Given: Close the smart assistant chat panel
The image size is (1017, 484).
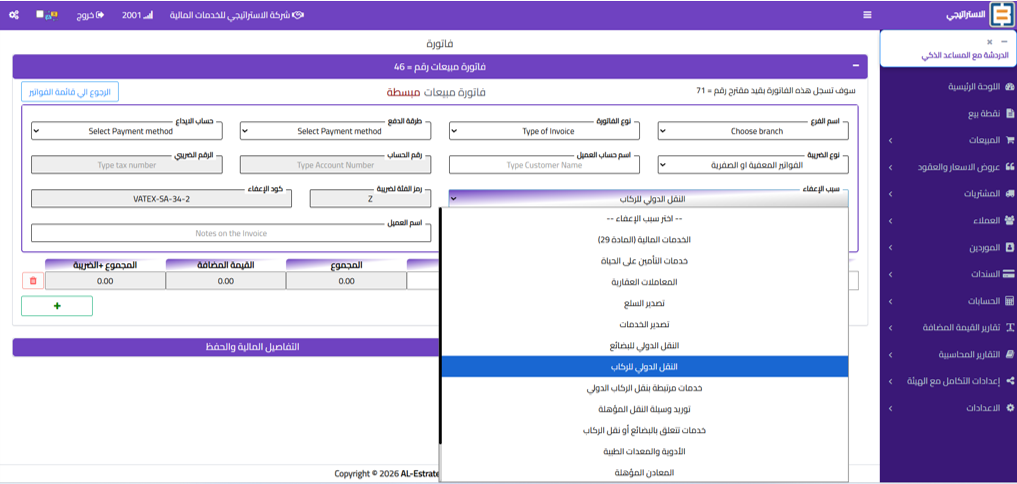Looking at the screenshot, I should pyautogui.click(x=989, y=42).
